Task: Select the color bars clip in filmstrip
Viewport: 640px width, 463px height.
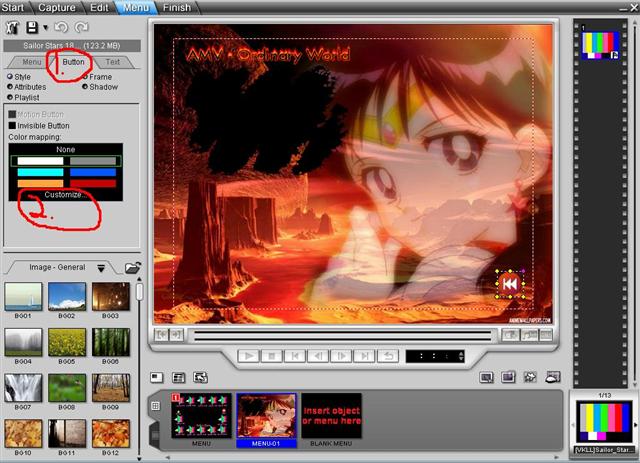Action: tap(600, 45)
